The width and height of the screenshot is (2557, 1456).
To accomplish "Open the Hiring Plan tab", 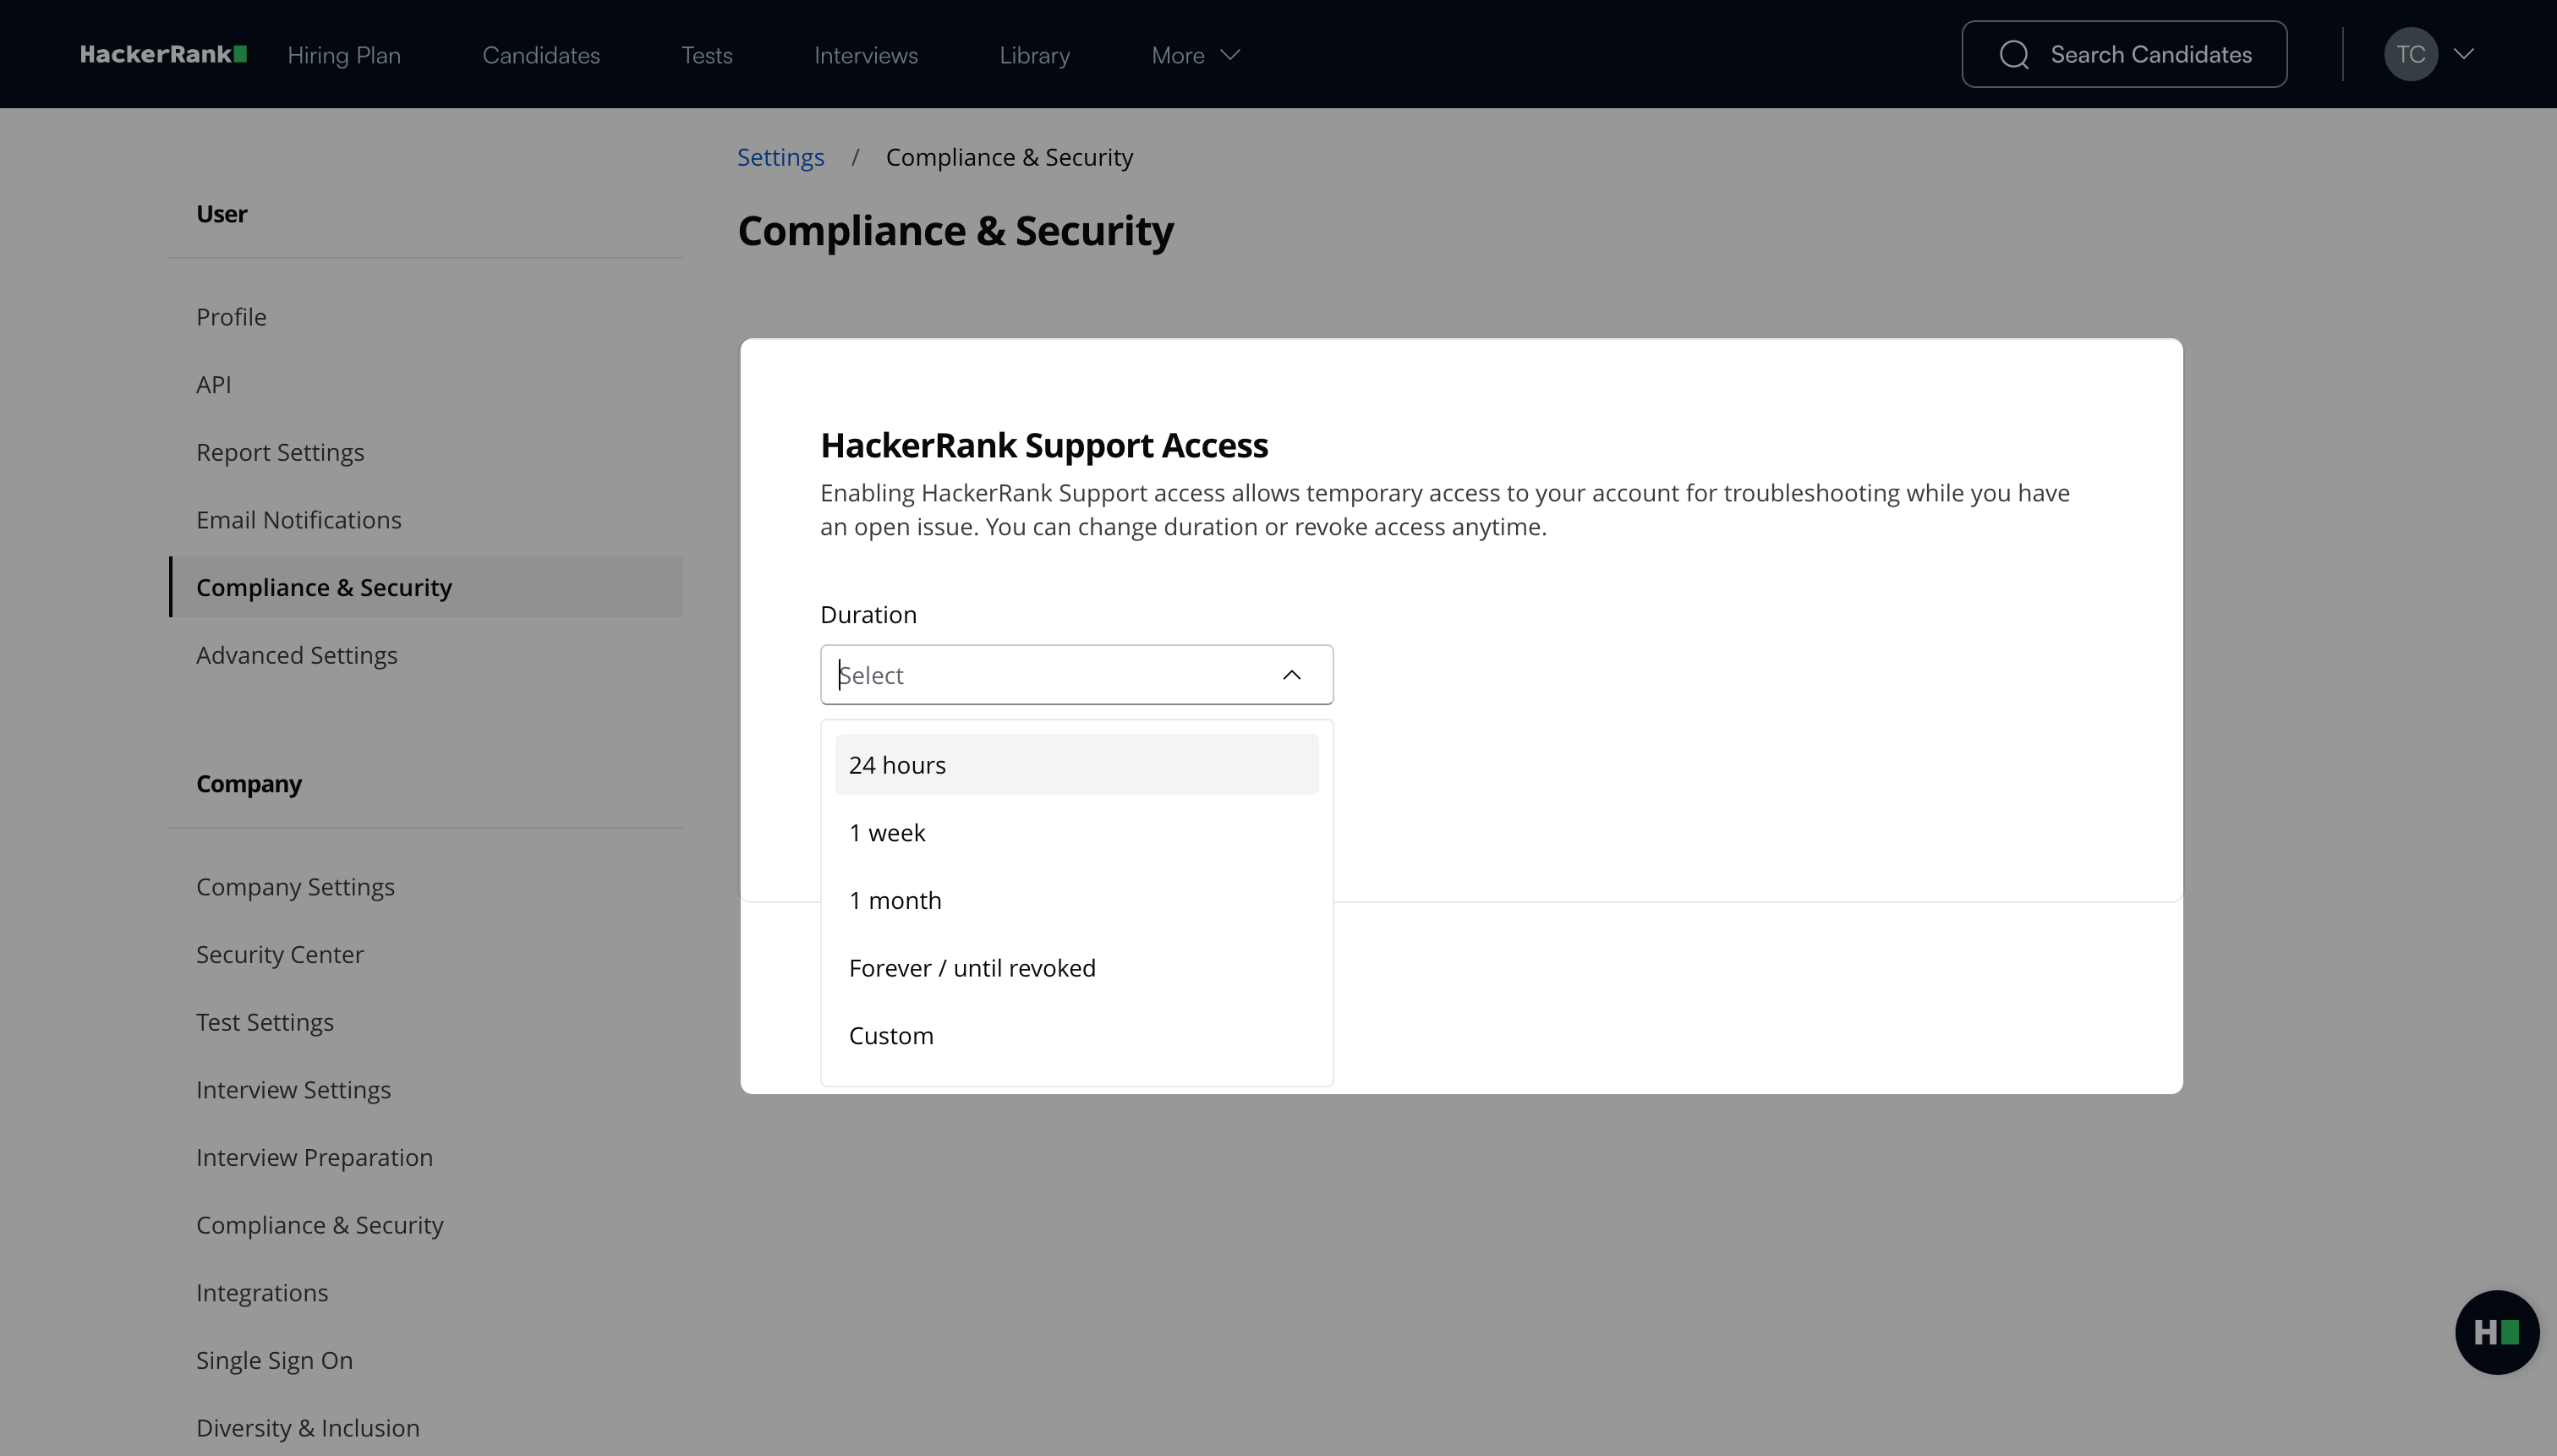I will 344,55.
